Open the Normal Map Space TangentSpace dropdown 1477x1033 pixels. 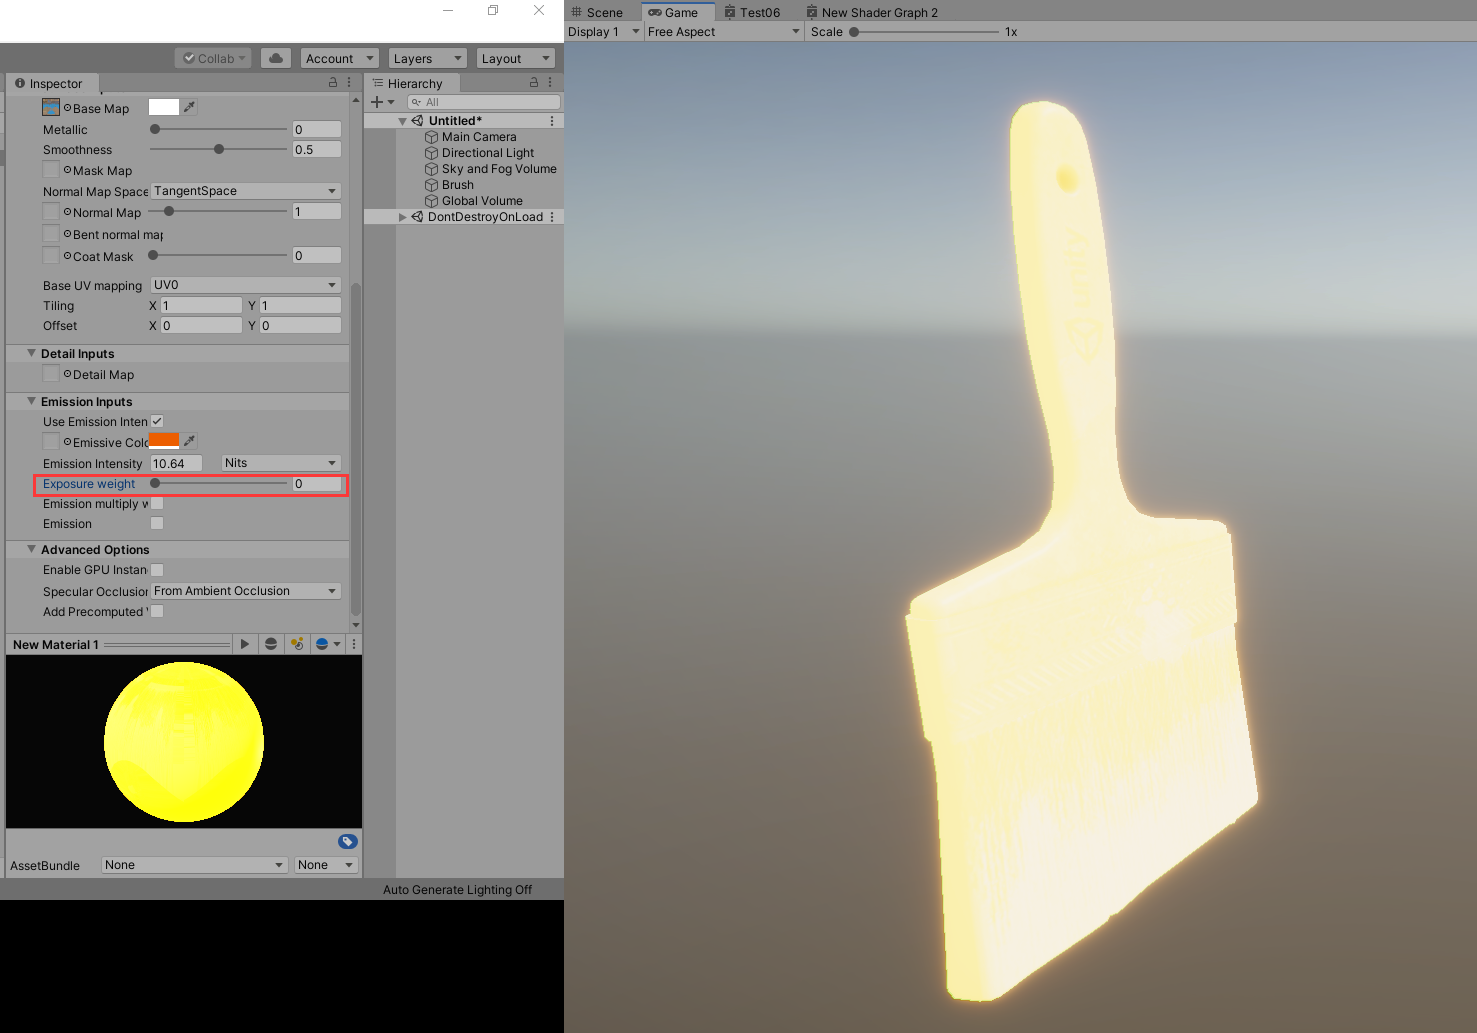tap(245, 190)
